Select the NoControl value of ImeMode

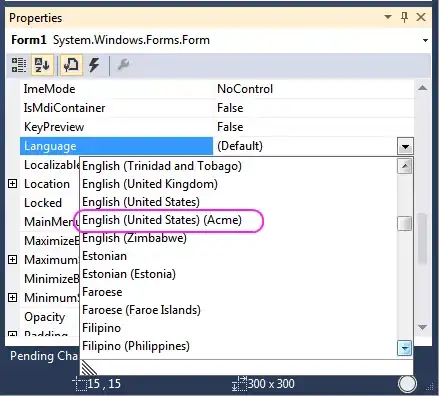coord(245,89)
